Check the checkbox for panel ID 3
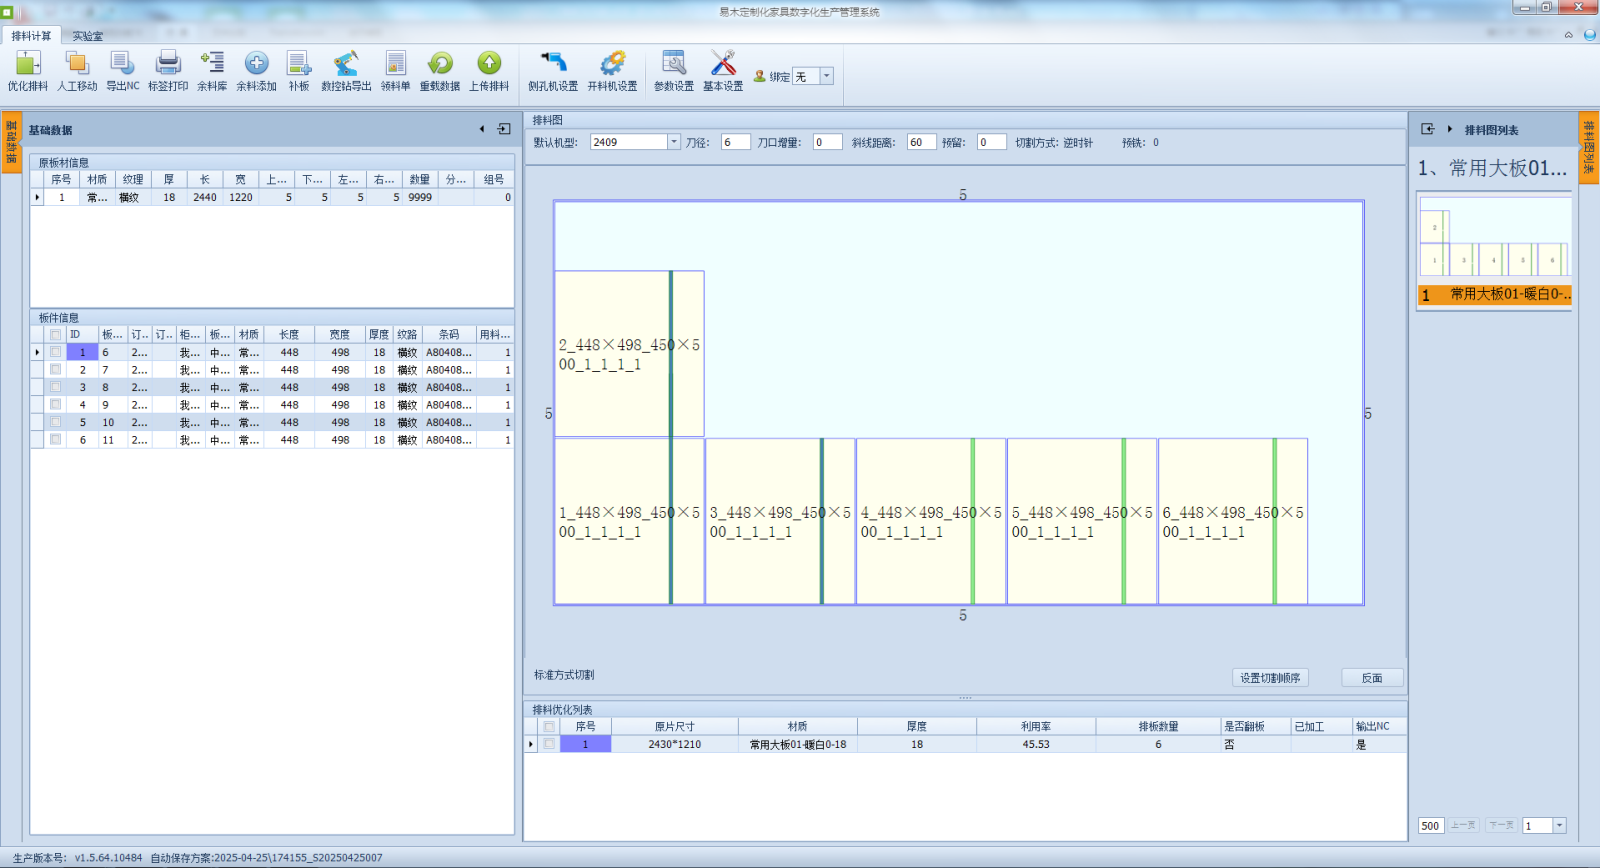The width and height of the screenshot is (1600, 868). 56,387
